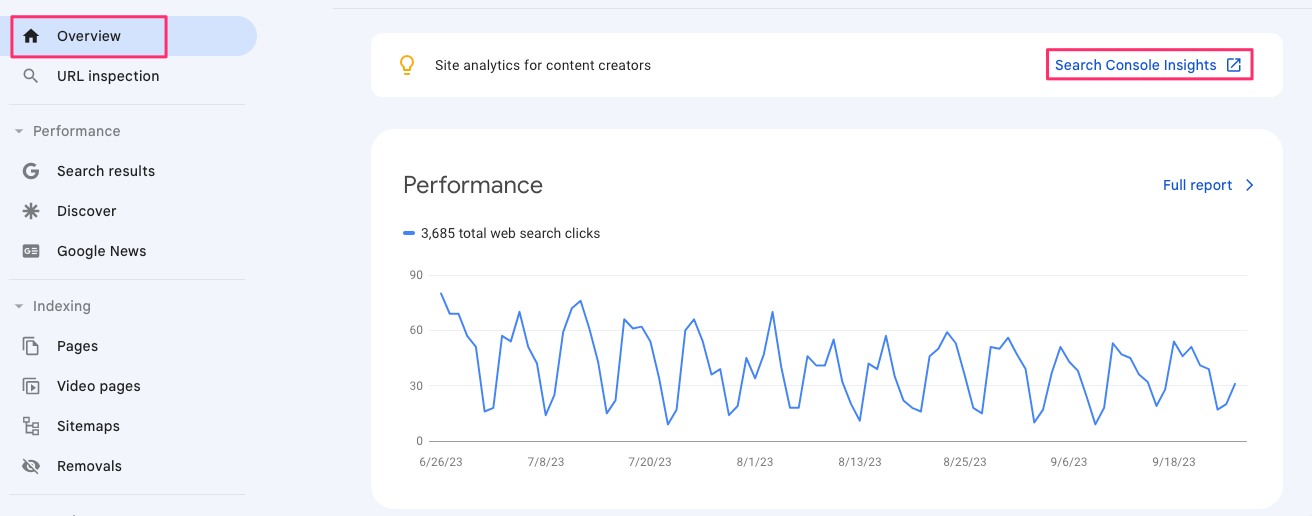Viewport: 1312px width, 516px height.
Task: Click the Sitemaps icon
Action: 31,426
